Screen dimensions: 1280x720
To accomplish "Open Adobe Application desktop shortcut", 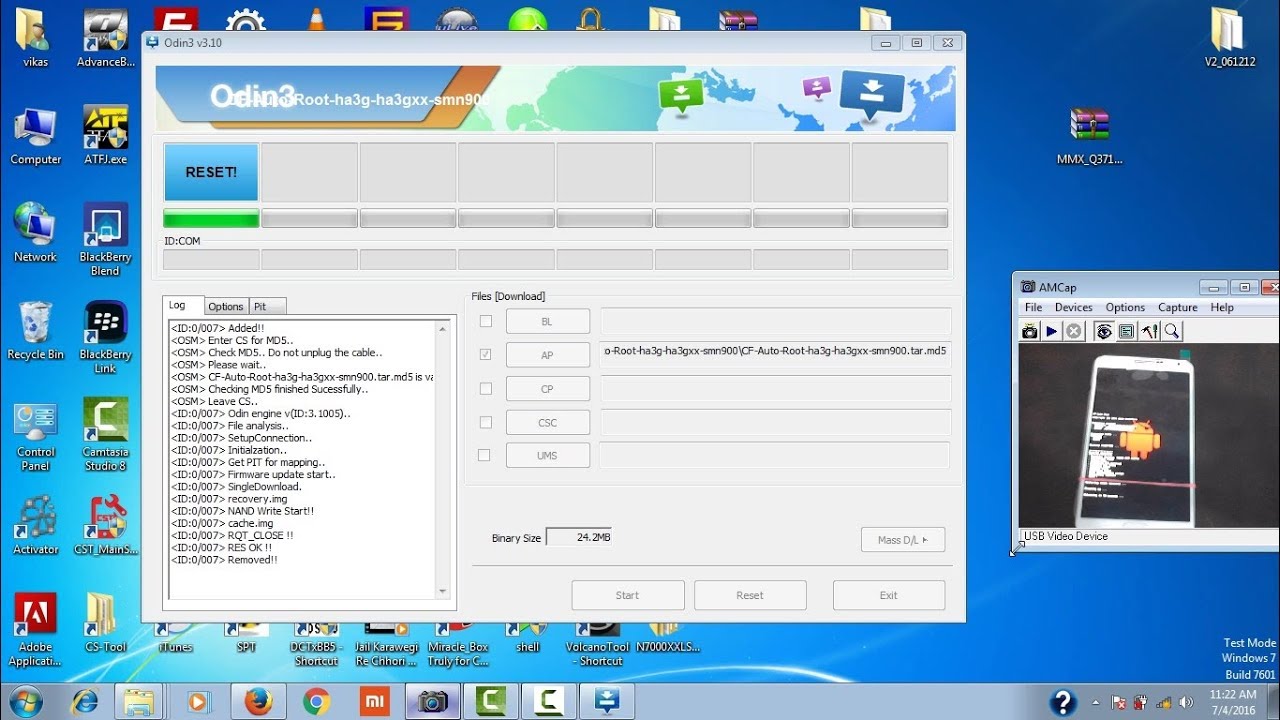I will (x=35, y=630).
